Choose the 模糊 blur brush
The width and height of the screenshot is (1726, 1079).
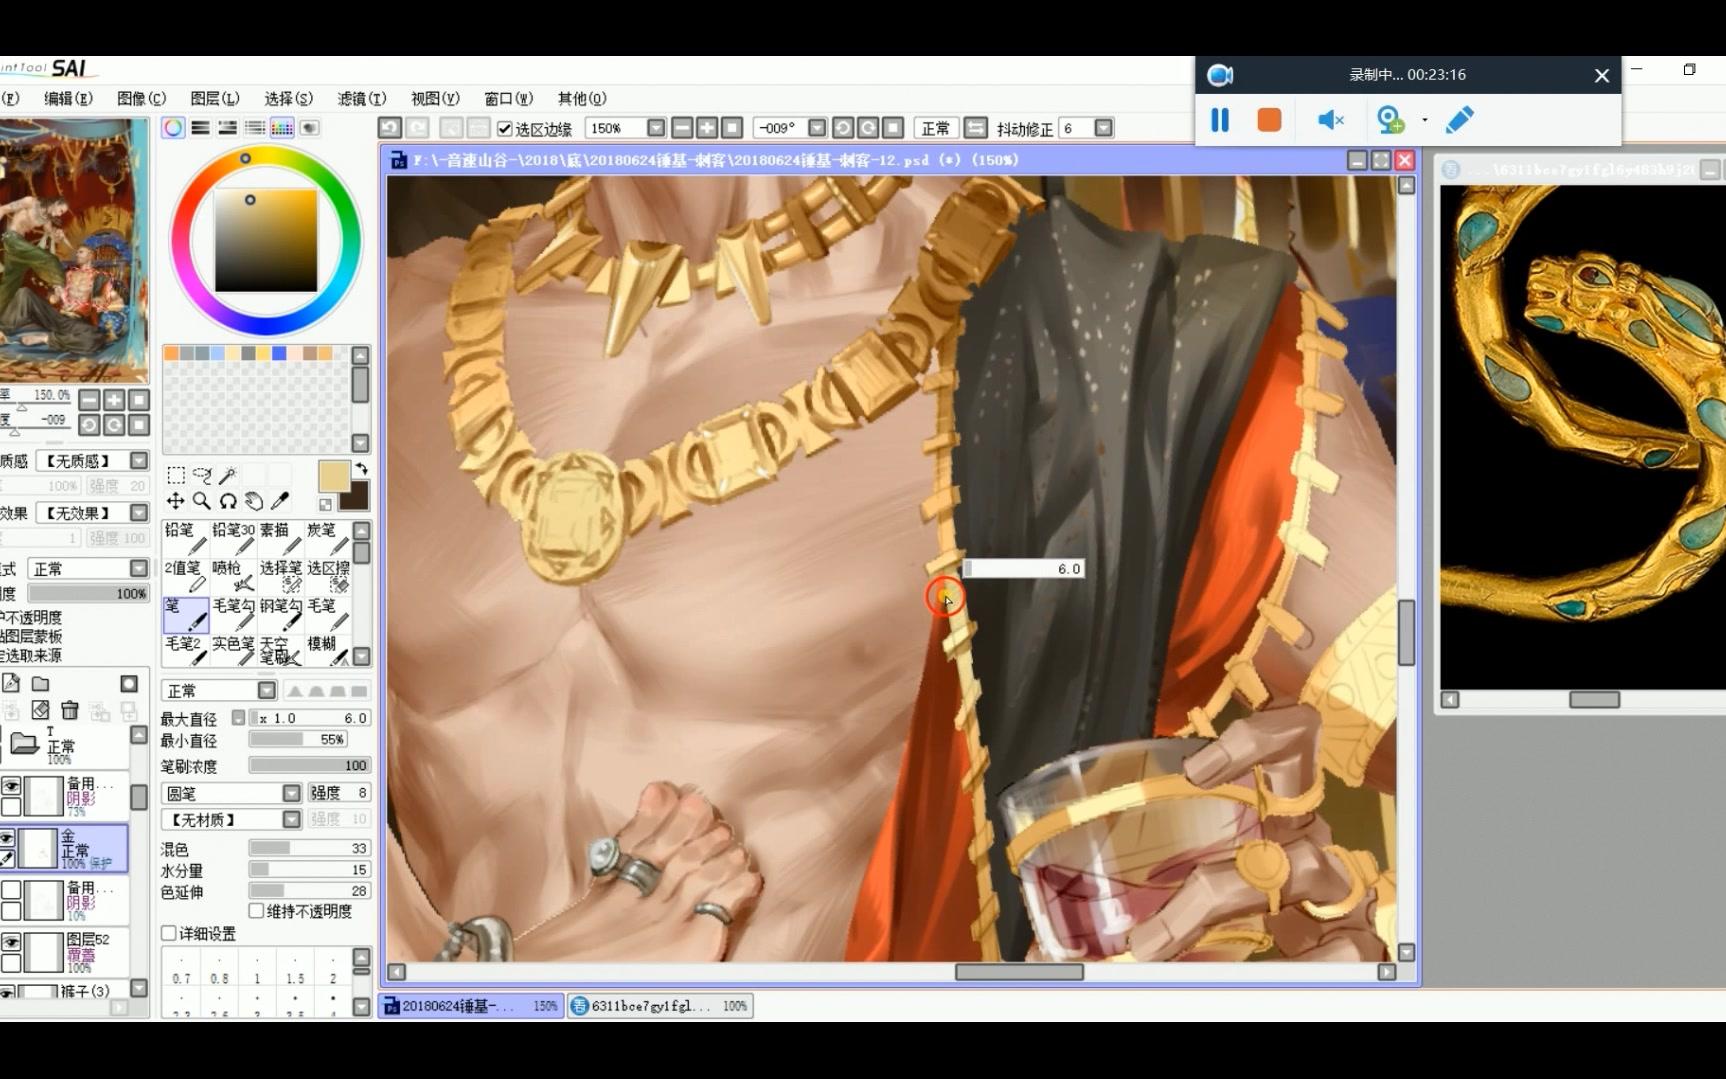point(328,650)
